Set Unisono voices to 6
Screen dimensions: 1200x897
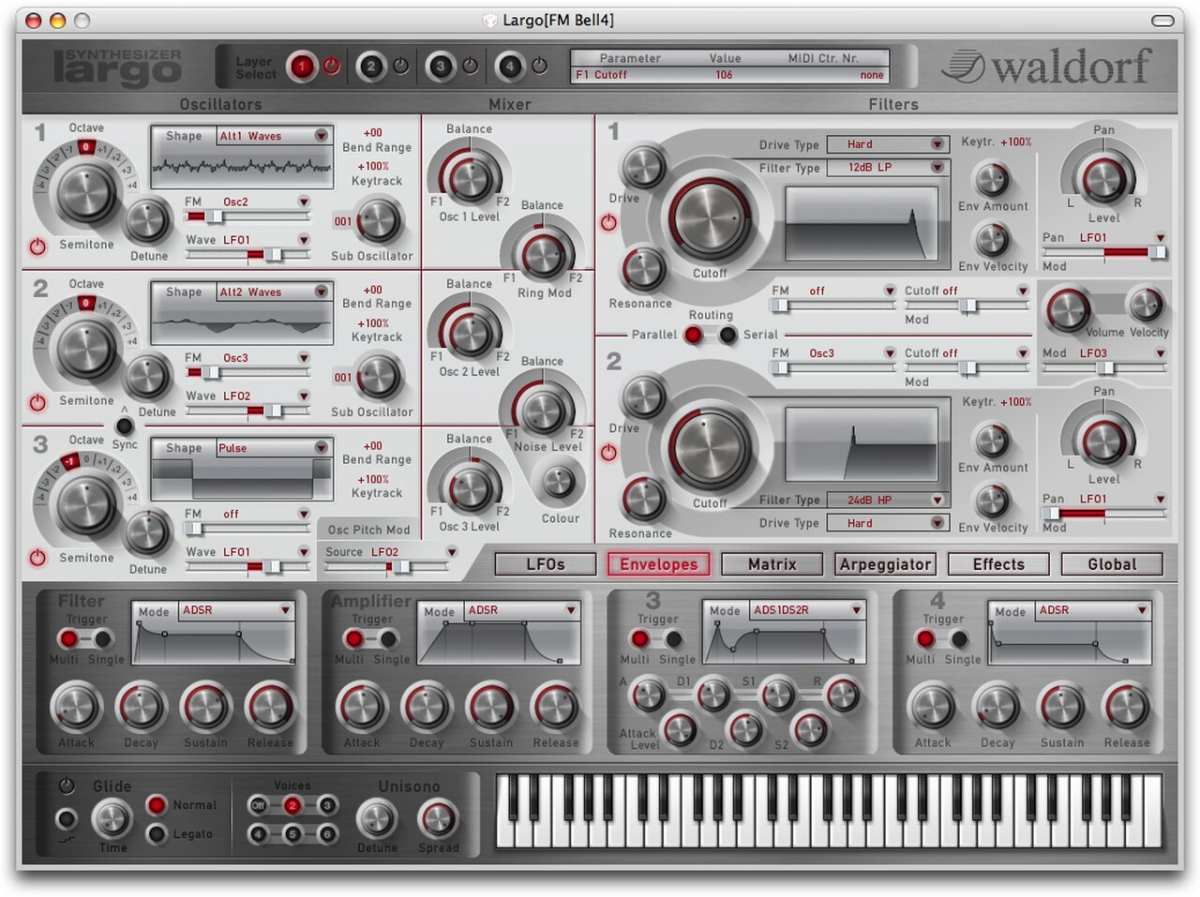327,833
